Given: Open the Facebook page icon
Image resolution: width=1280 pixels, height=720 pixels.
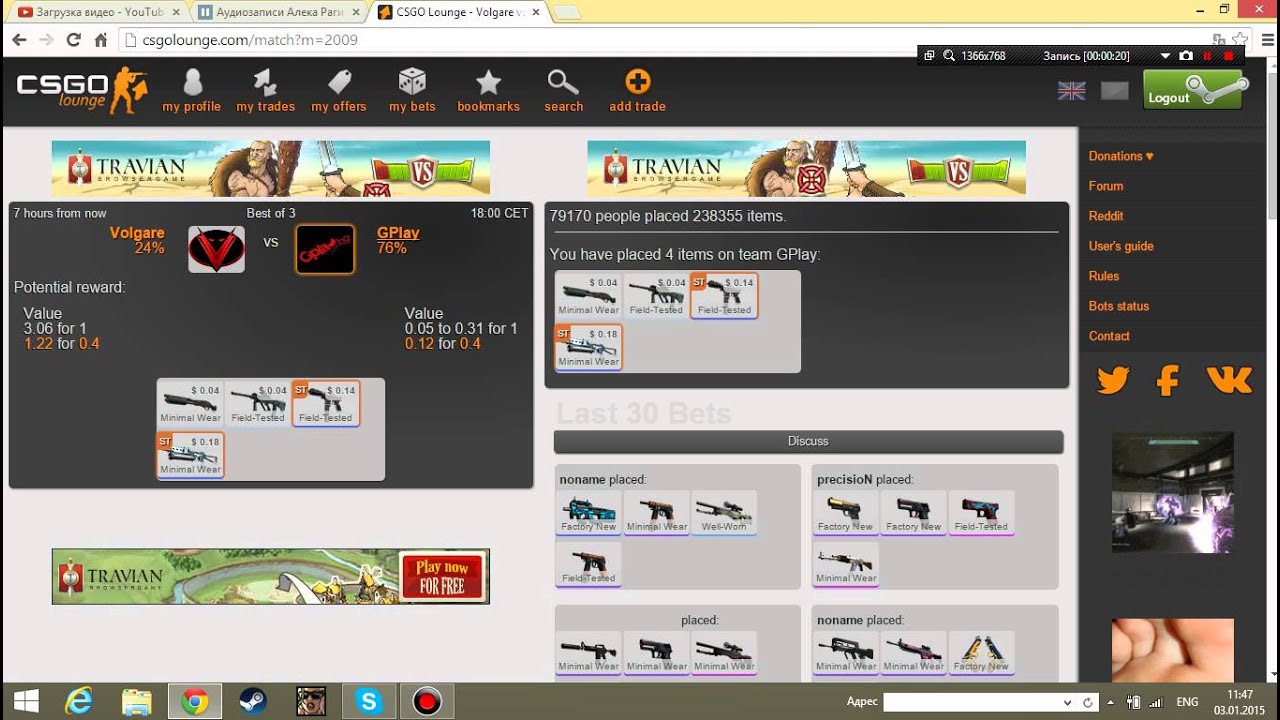Looking at the screenshot, I should [x=1167, y=380].
